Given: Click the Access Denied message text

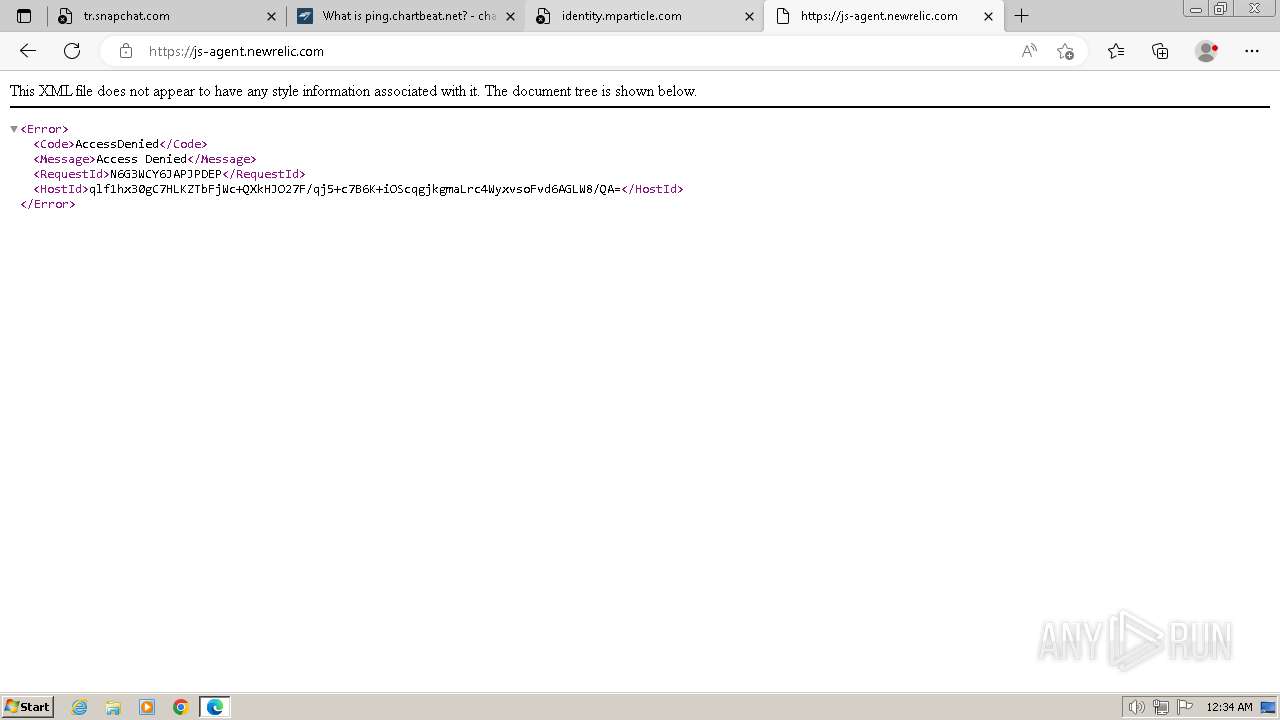Looking at the screenshot, I should tap(141, 159).
